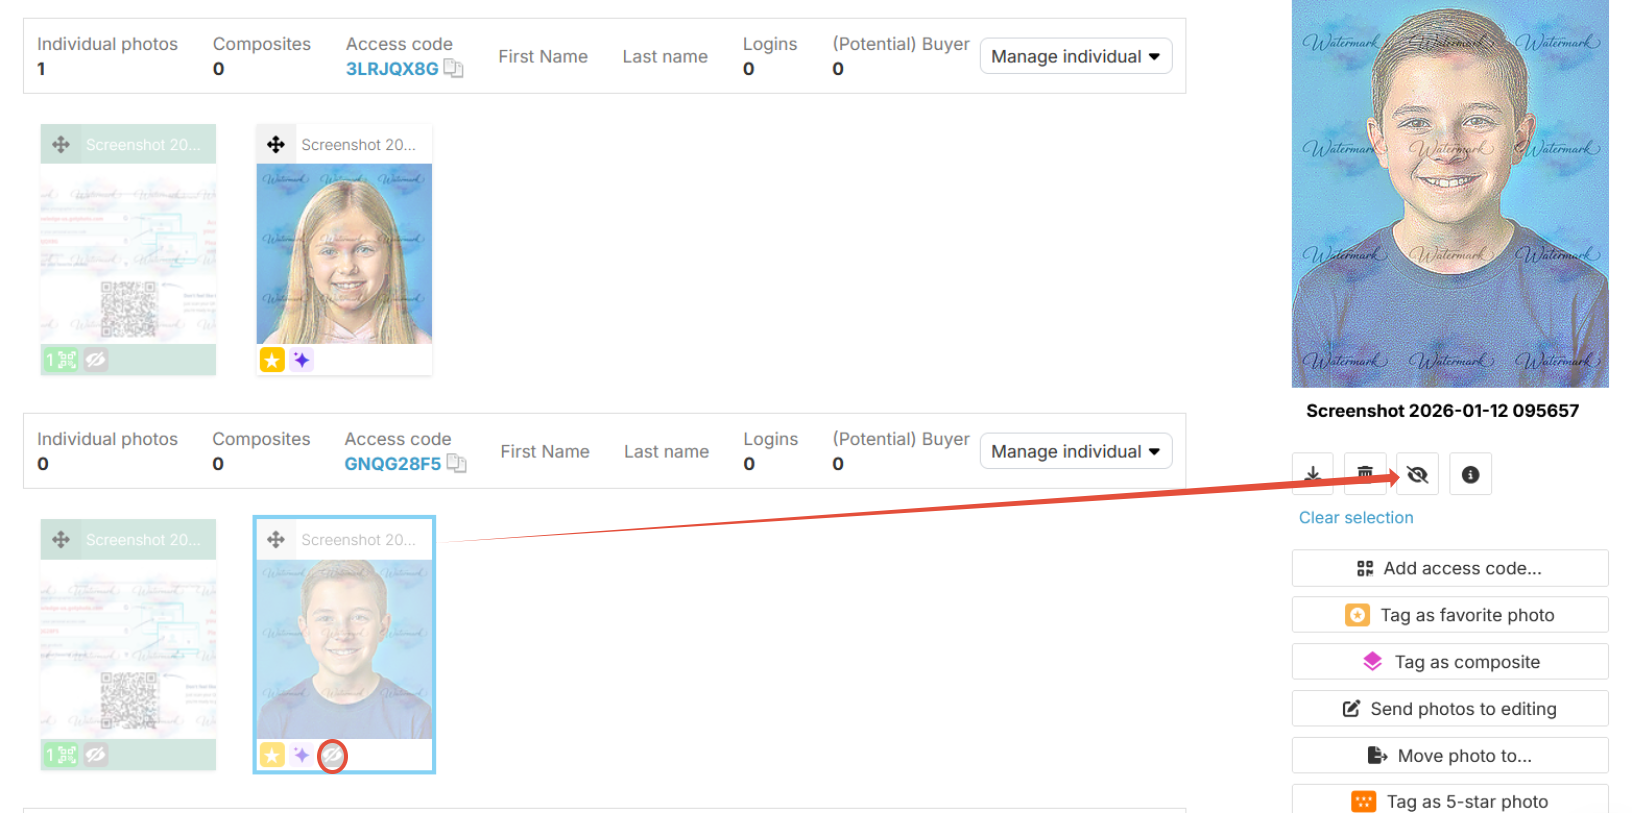Toggle hide photo eye-slash button in side panel

tap(1417, 474)
